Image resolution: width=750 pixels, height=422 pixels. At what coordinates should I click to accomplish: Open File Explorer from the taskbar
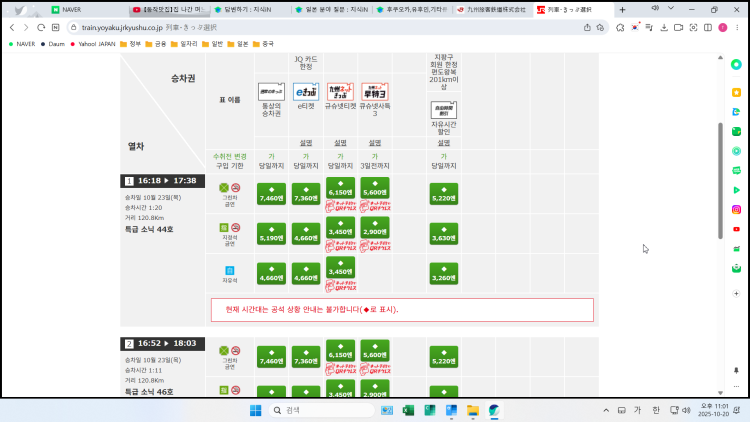[473, 410]
